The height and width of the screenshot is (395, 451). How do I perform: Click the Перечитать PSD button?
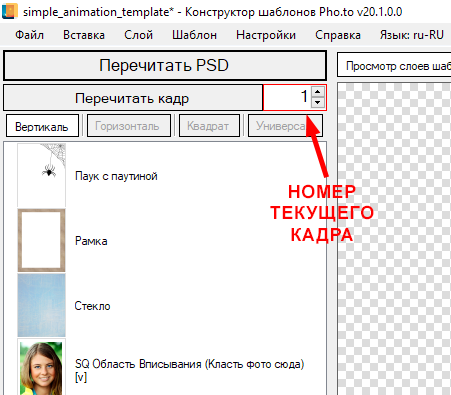(165, 65)
